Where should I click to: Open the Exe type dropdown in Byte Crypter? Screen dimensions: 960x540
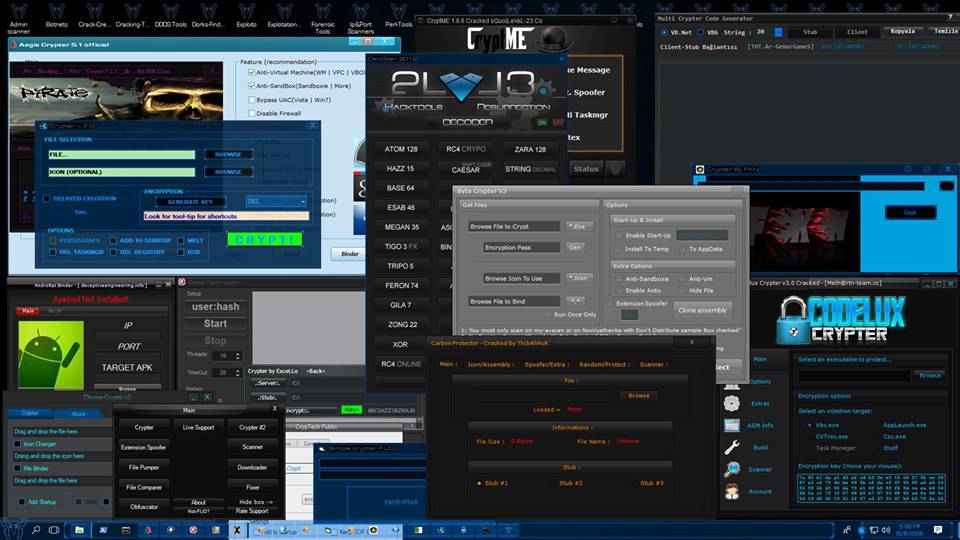579,227
